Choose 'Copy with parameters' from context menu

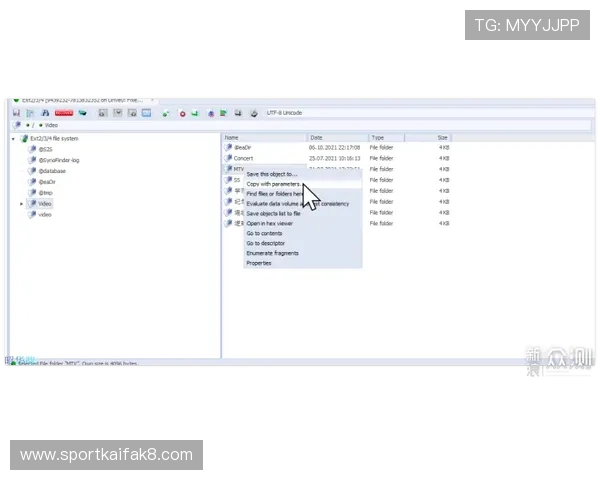[x=273, y=184]
